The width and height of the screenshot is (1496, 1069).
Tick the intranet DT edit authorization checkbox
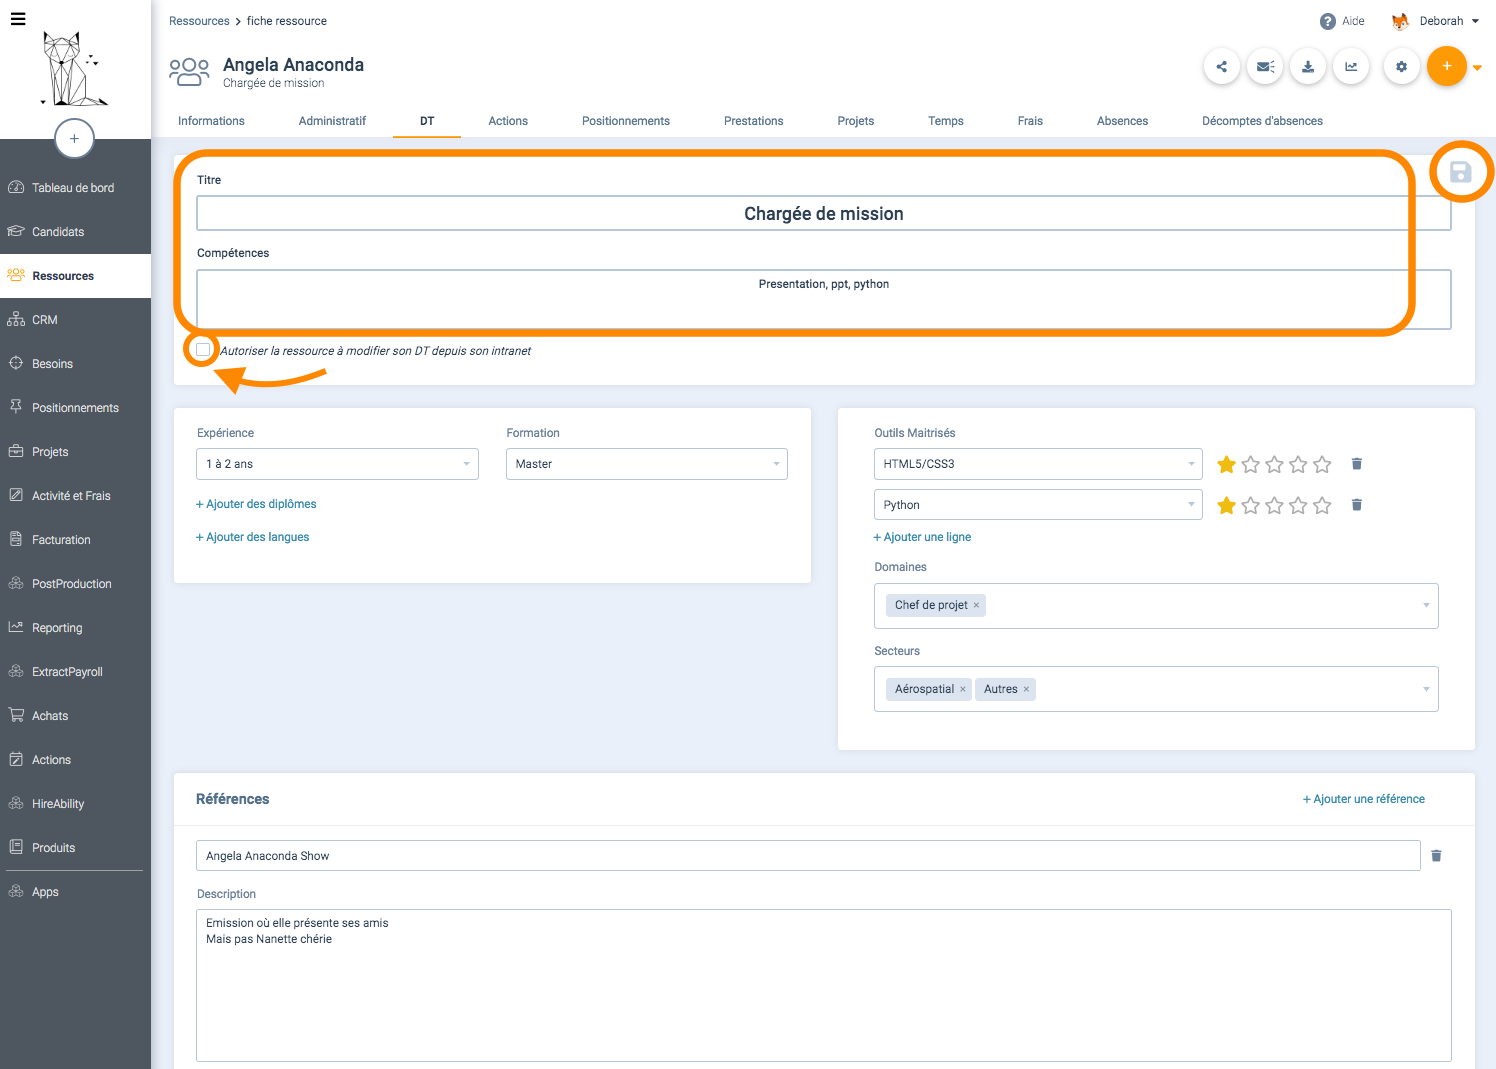[203, 350]
